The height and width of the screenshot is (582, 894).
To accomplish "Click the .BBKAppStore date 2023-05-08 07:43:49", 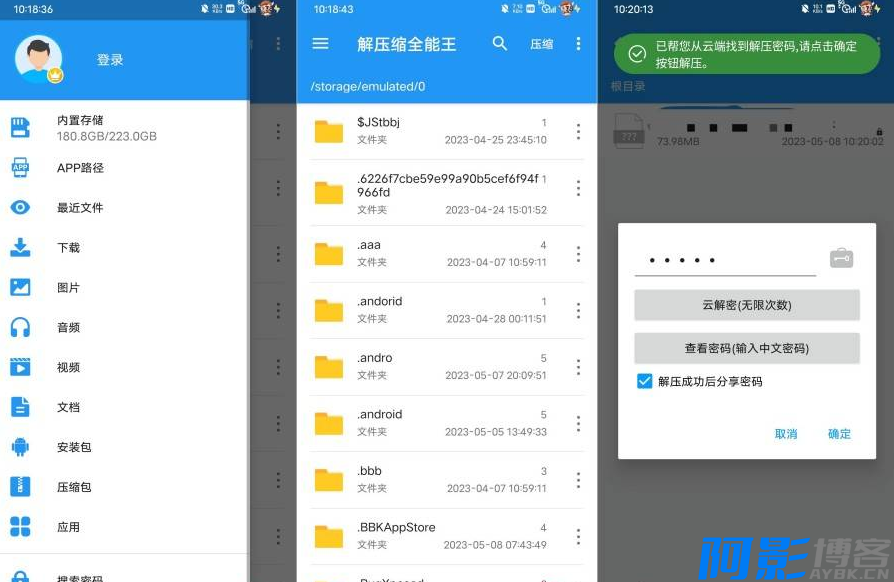I will 495,545.
